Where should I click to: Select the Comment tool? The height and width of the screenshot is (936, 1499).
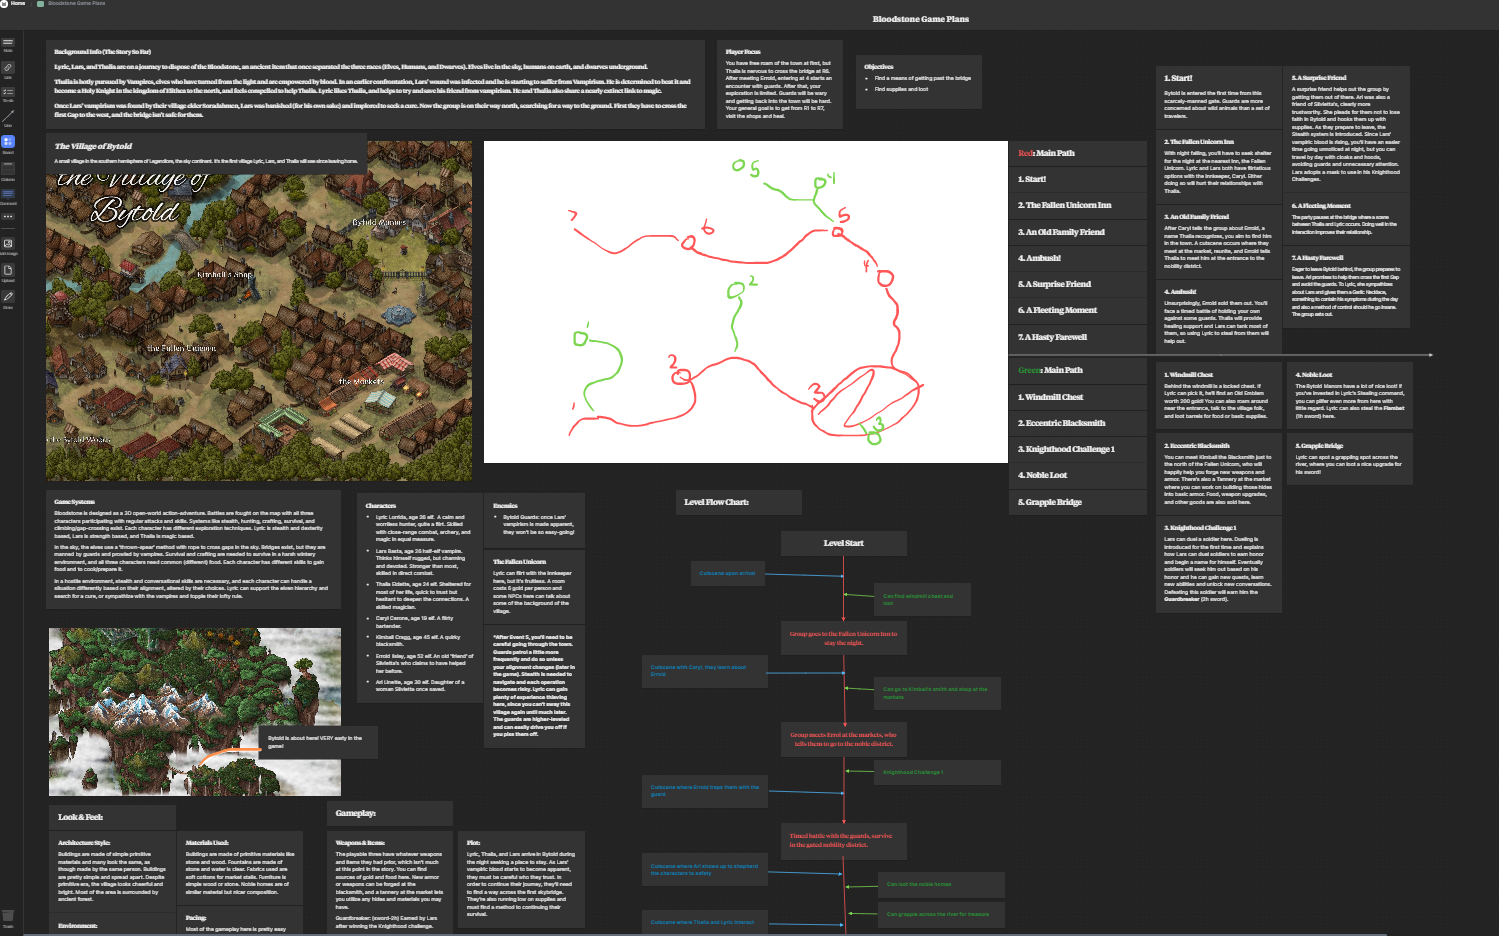(x=8, y=194)
